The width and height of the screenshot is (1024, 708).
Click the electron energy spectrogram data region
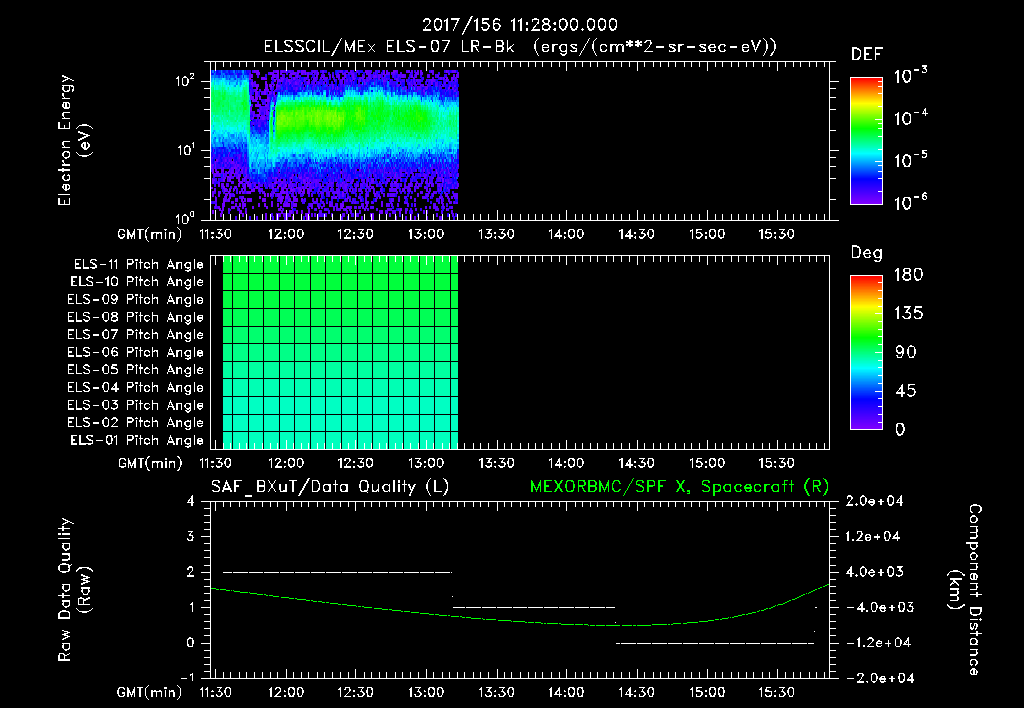[x=334, y=144]
